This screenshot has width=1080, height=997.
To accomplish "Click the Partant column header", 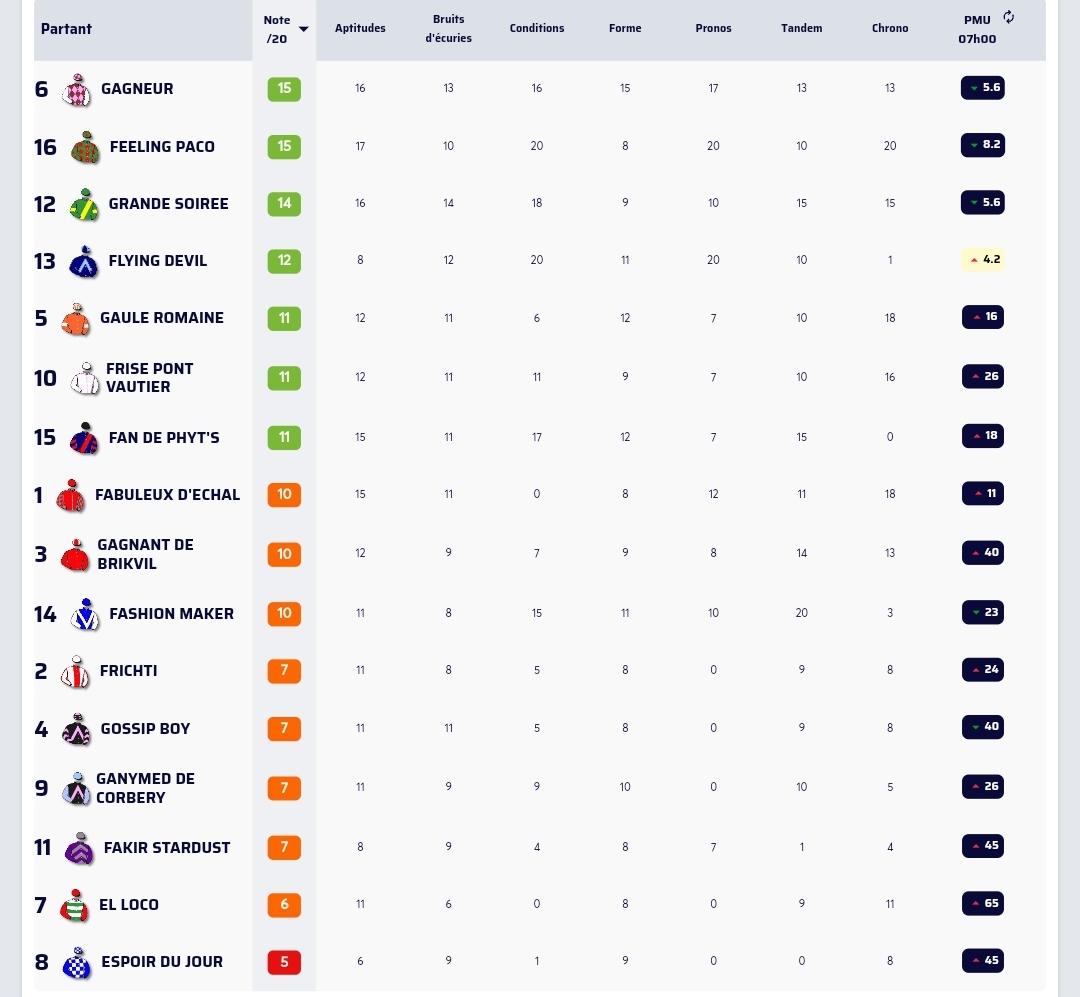I will [66, 29].
